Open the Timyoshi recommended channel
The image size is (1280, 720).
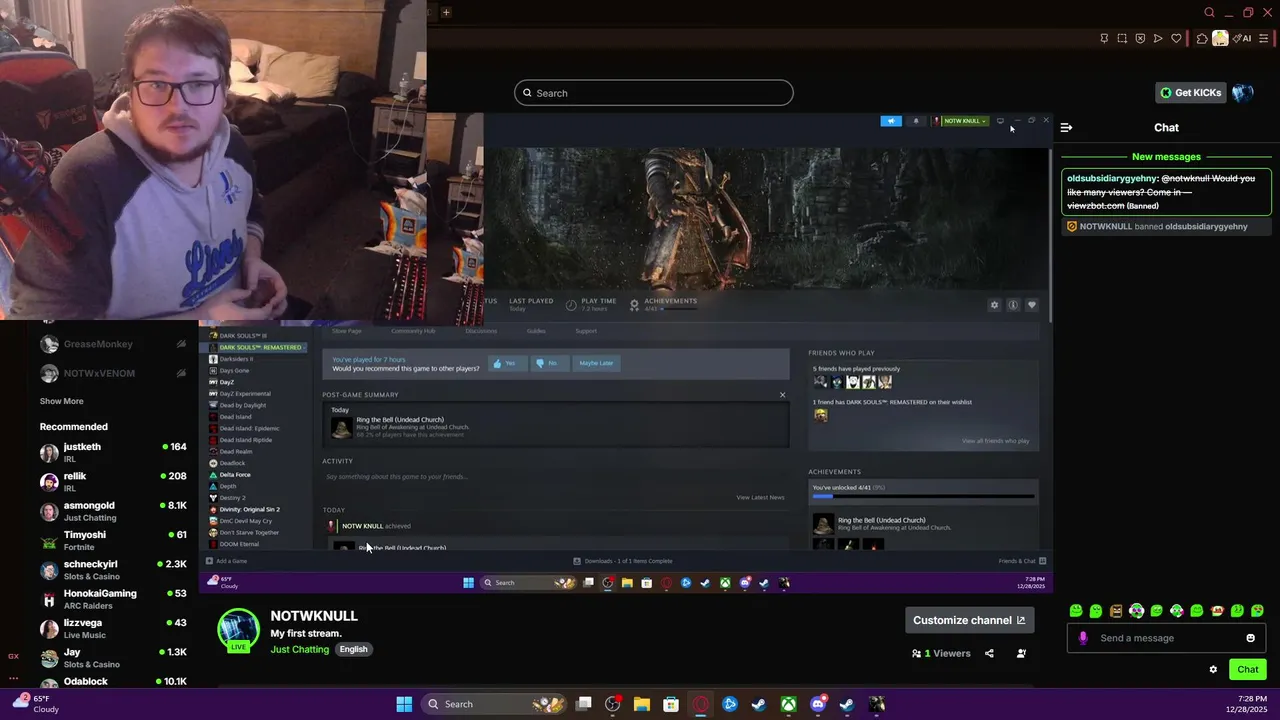(113, 540)
